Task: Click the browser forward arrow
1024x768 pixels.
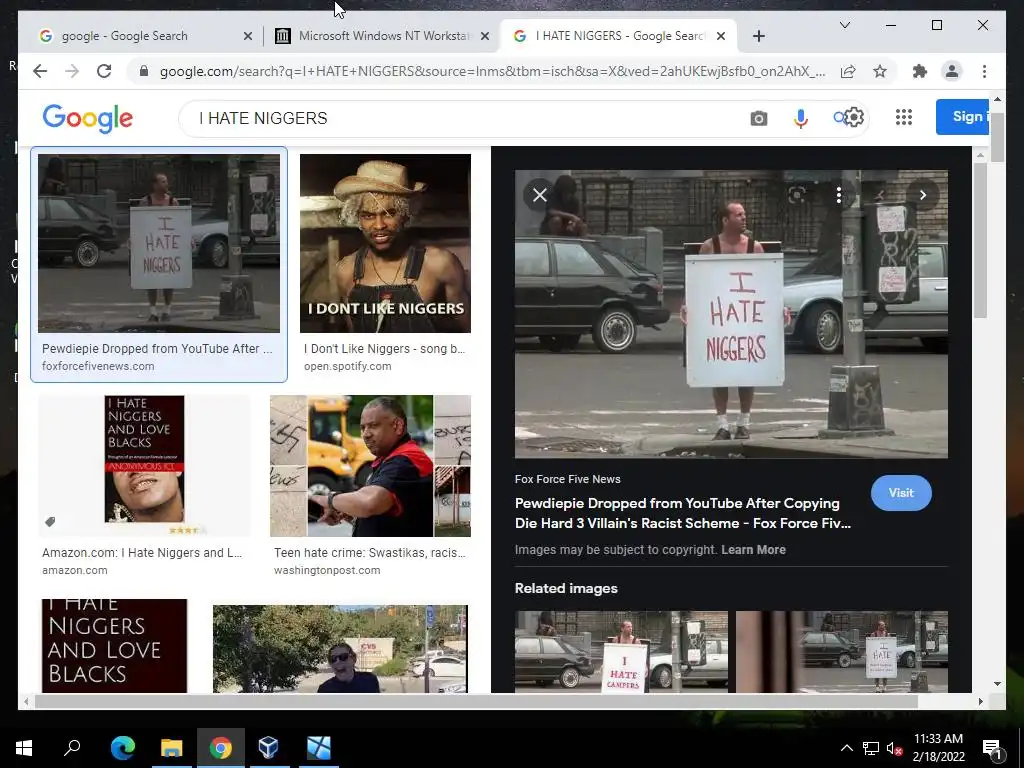Action: pos(72,71)
